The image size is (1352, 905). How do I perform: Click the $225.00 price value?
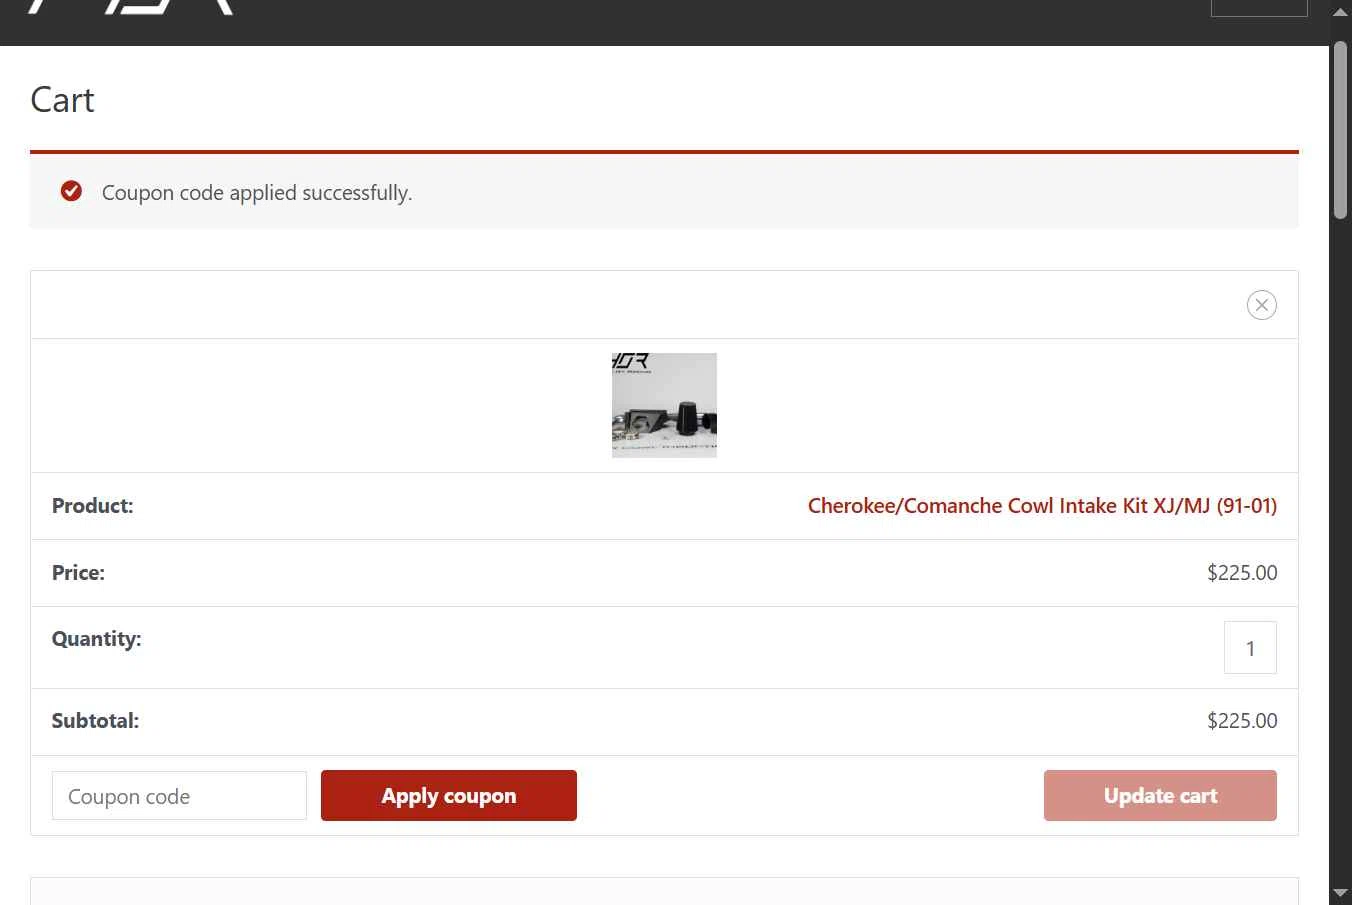[1242, 573]
